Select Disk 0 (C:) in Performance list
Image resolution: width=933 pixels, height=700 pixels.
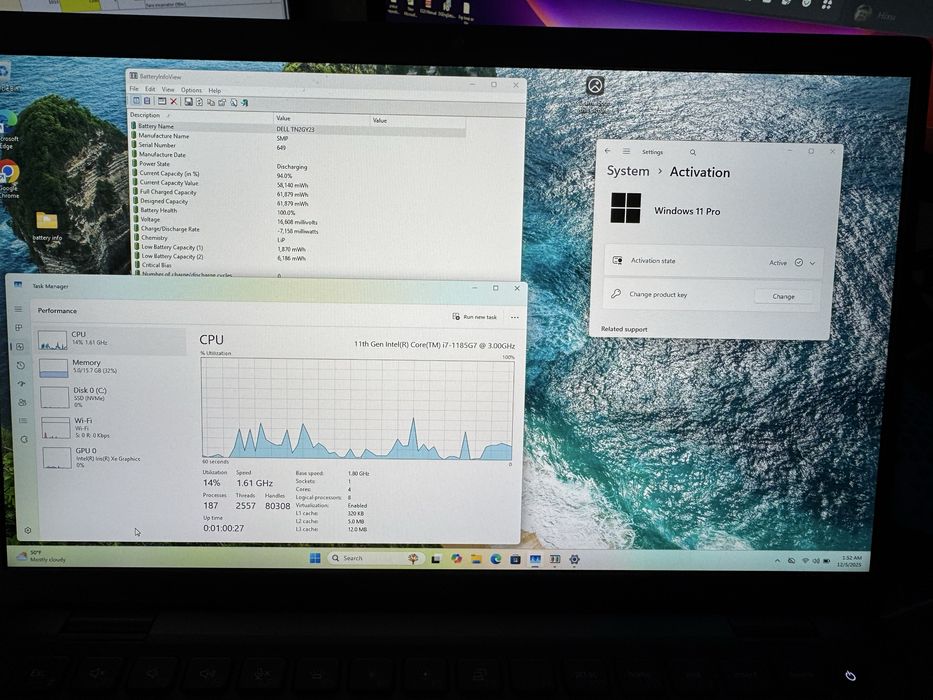coord(113,396)
